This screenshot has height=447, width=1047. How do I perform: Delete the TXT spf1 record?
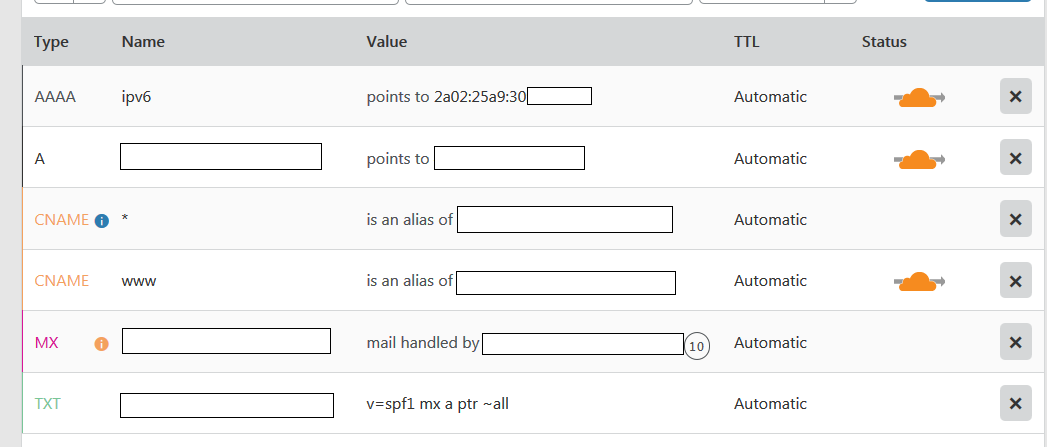click(1015, 404)
